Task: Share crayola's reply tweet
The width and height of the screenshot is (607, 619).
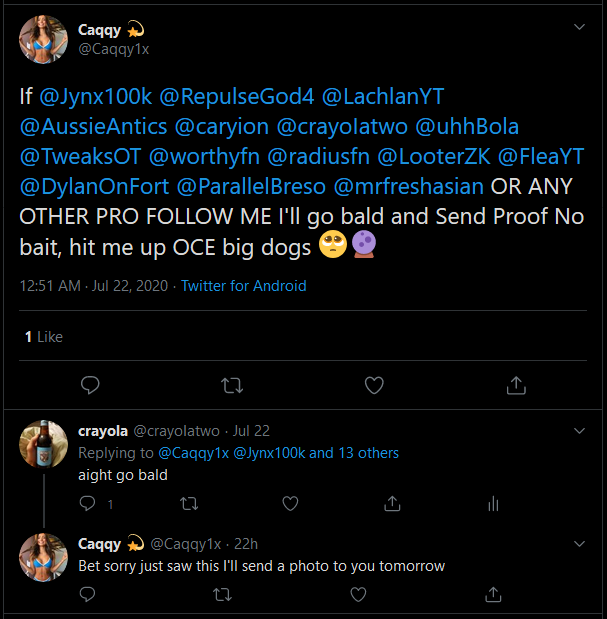Action: [x=392, y=504]
